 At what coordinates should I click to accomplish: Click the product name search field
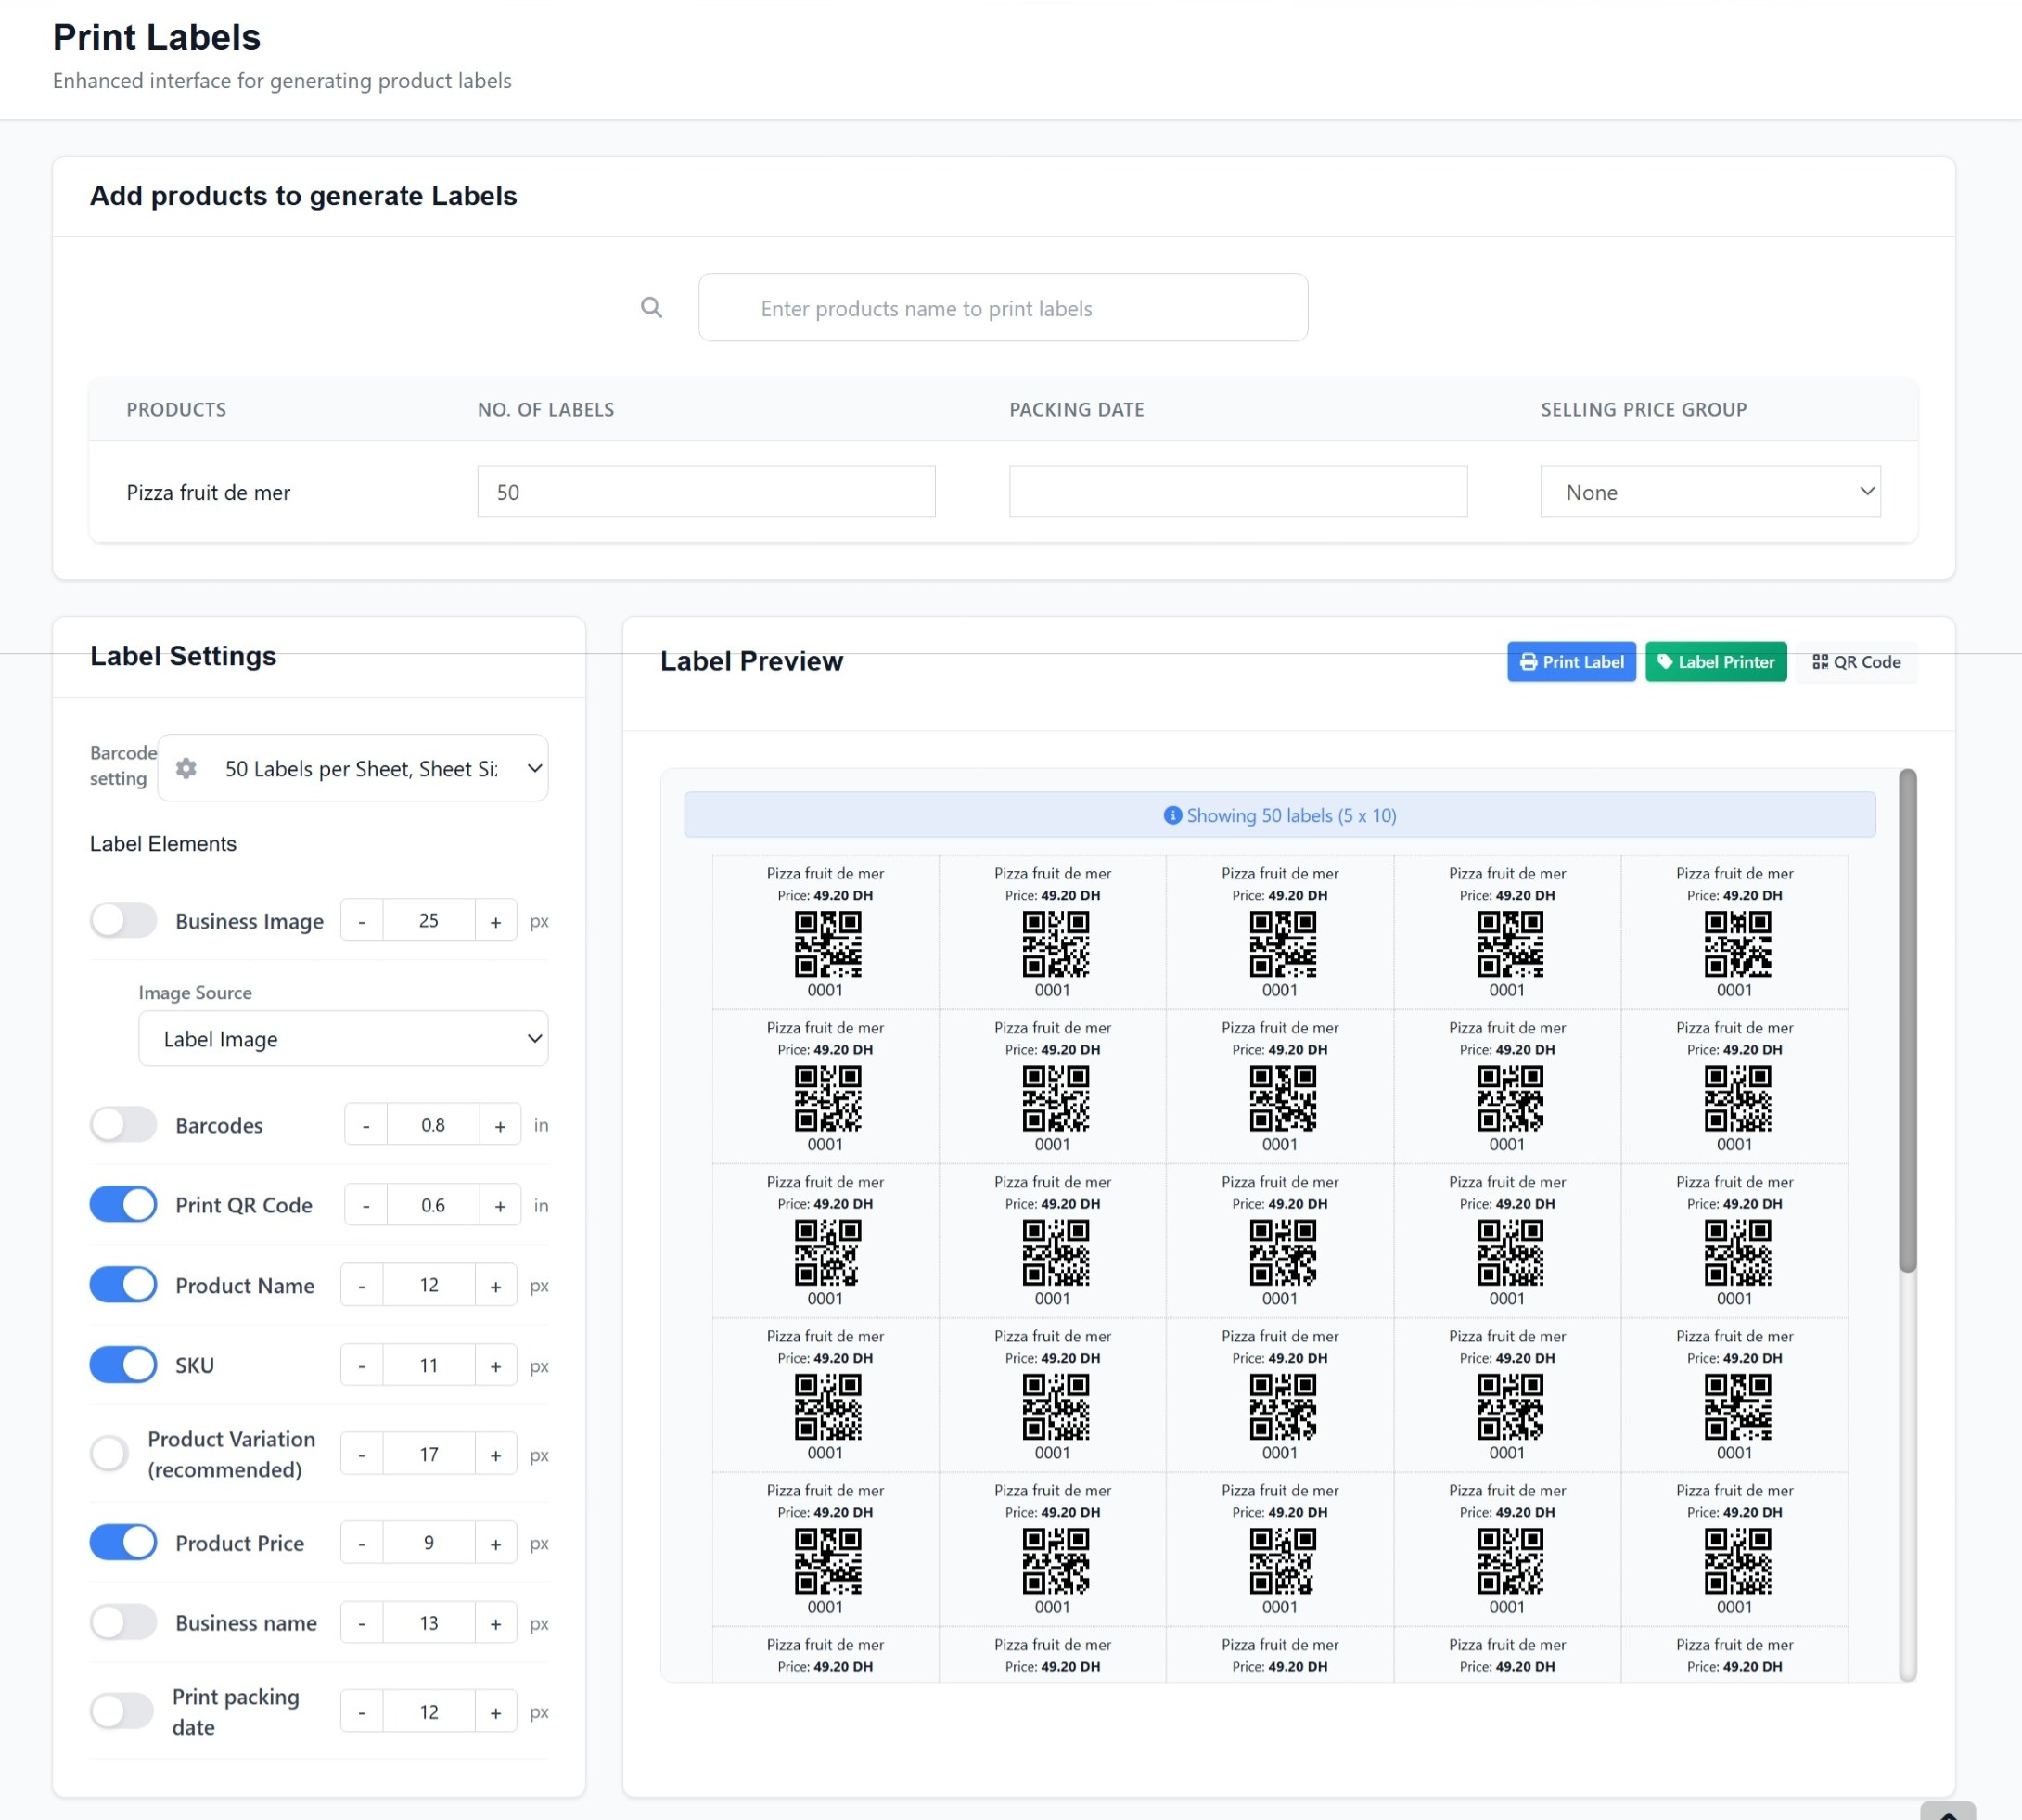[1003, 308]
